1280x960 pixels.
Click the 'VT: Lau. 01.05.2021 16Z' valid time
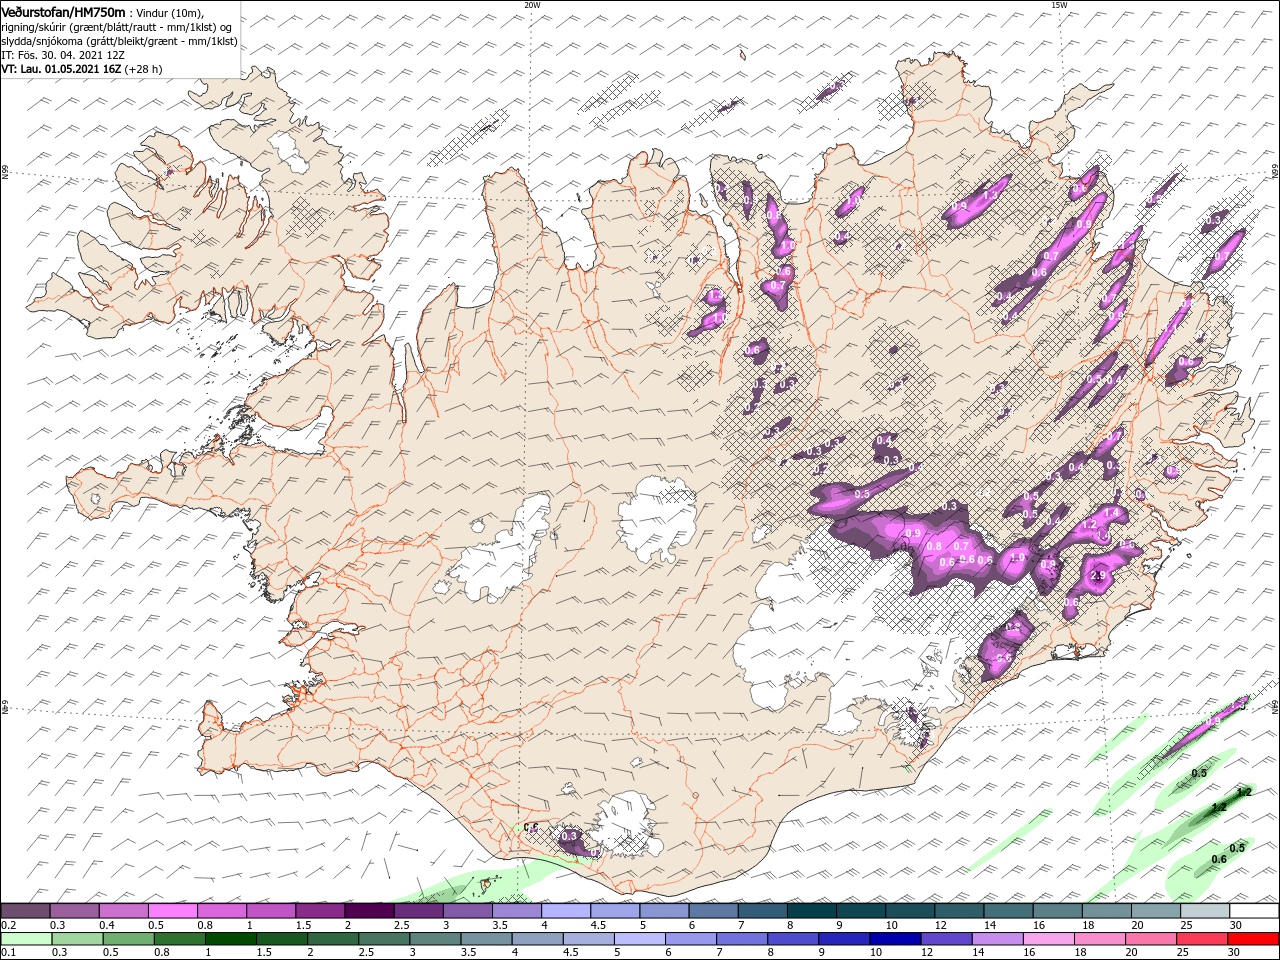(61, 69)
